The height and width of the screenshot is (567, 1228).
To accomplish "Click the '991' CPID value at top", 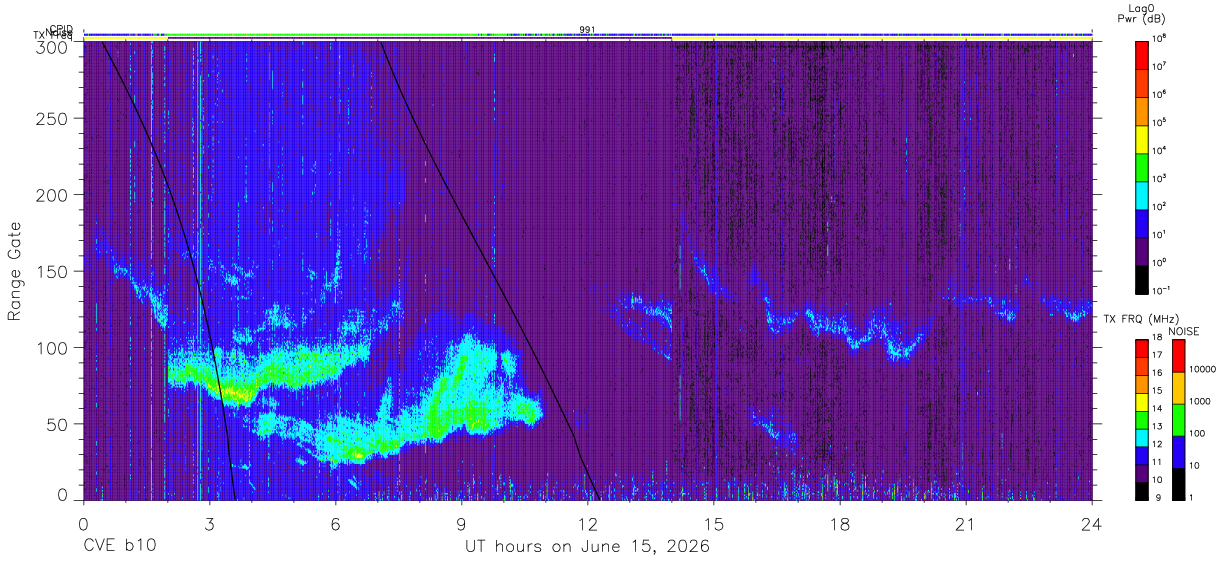I will (587, 30).
